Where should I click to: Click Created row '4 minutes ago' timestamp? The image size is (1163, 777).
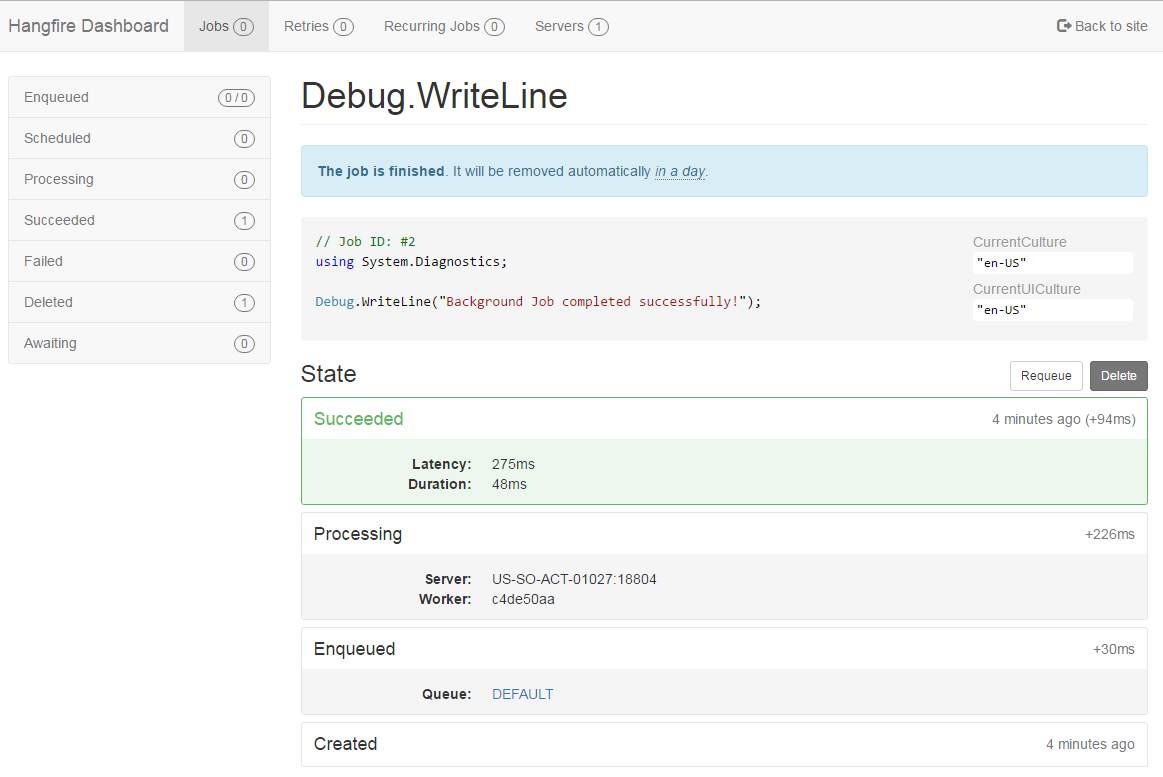(1090, 744)
